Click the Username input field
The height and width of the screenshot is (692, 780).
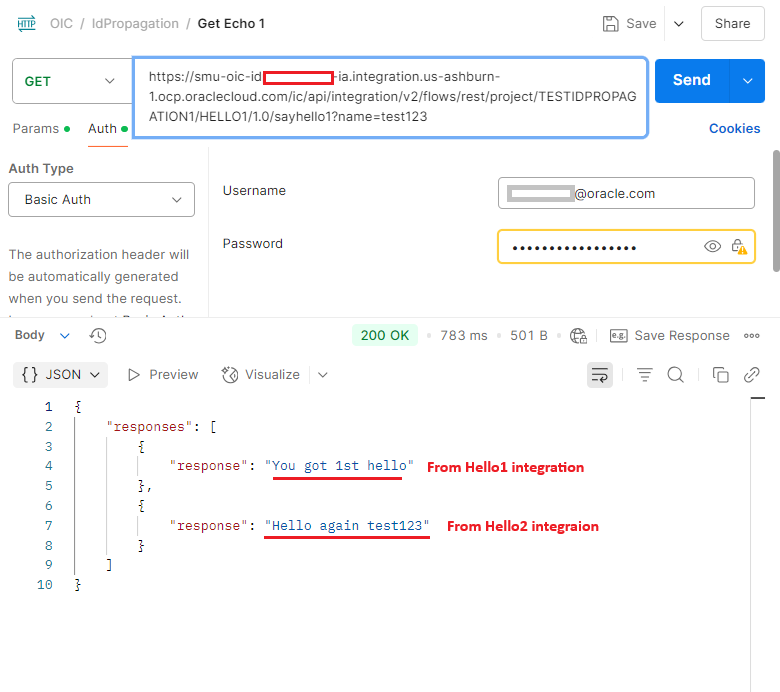pyautogui.click(x=626, y=194)
